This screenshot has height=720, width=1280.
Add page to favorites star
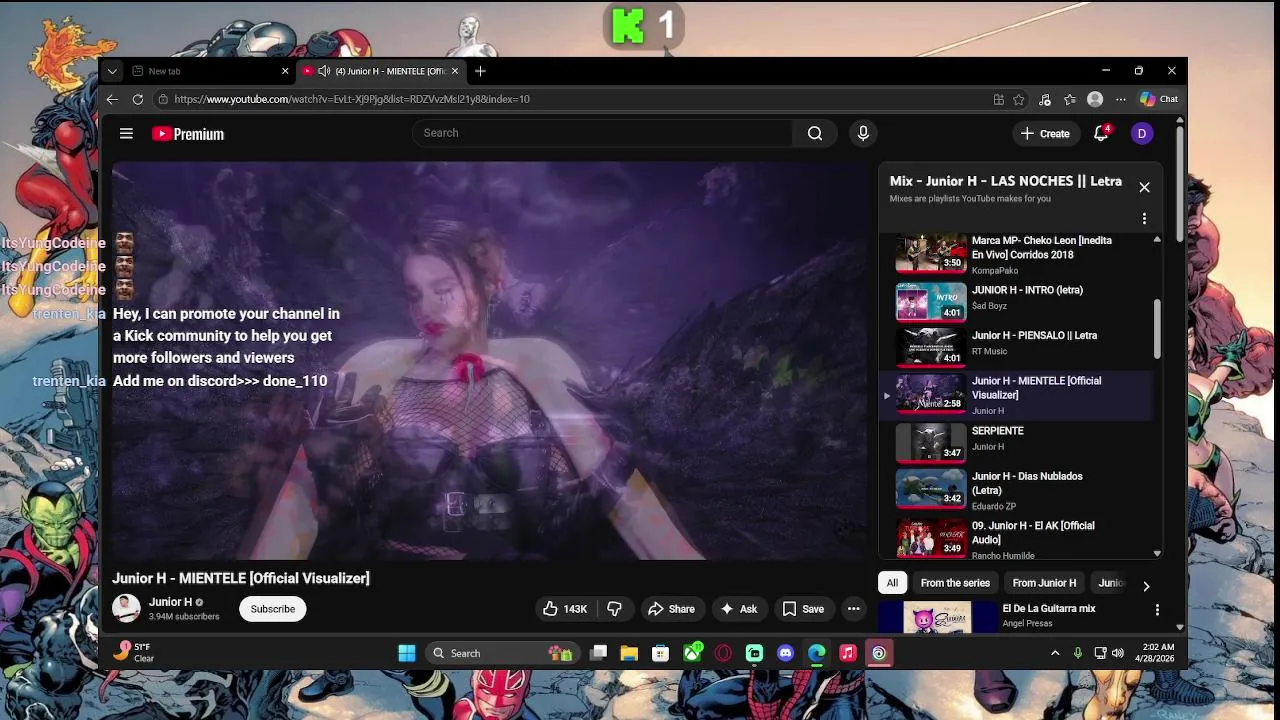pyautogui.click(x=1019, y=99)
